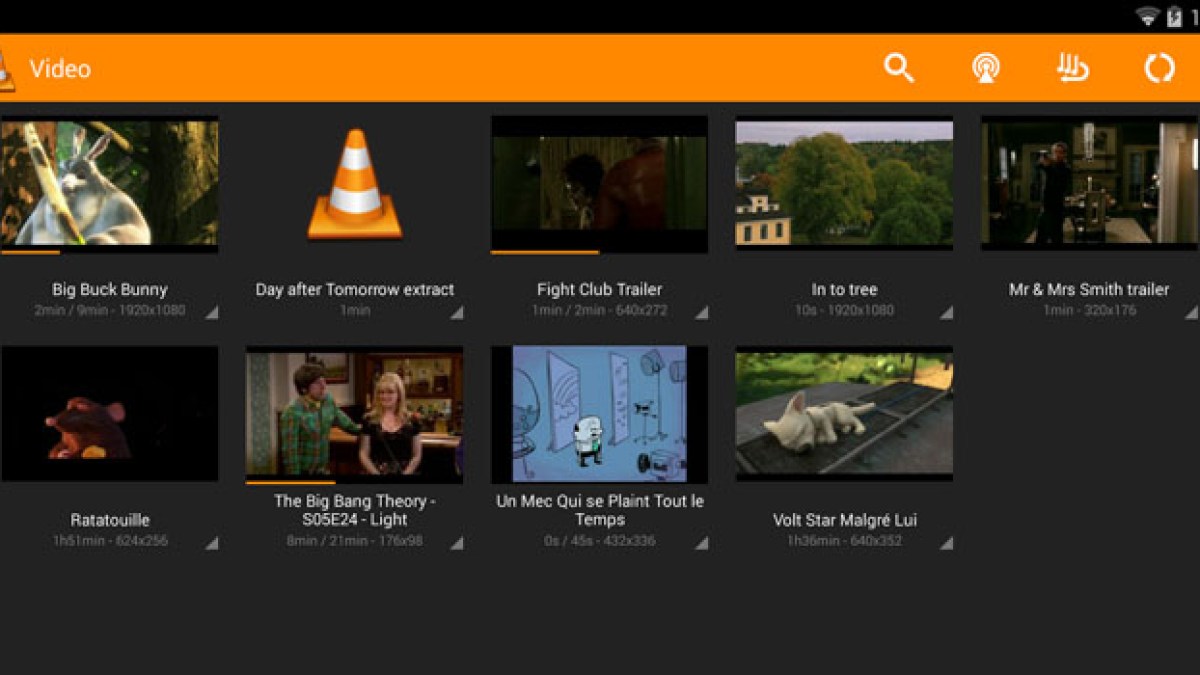This screenshot has height=675, width=1200.
Task: Click '1min / 2min - 640x272' info
Action: click(x=600, y=311)
